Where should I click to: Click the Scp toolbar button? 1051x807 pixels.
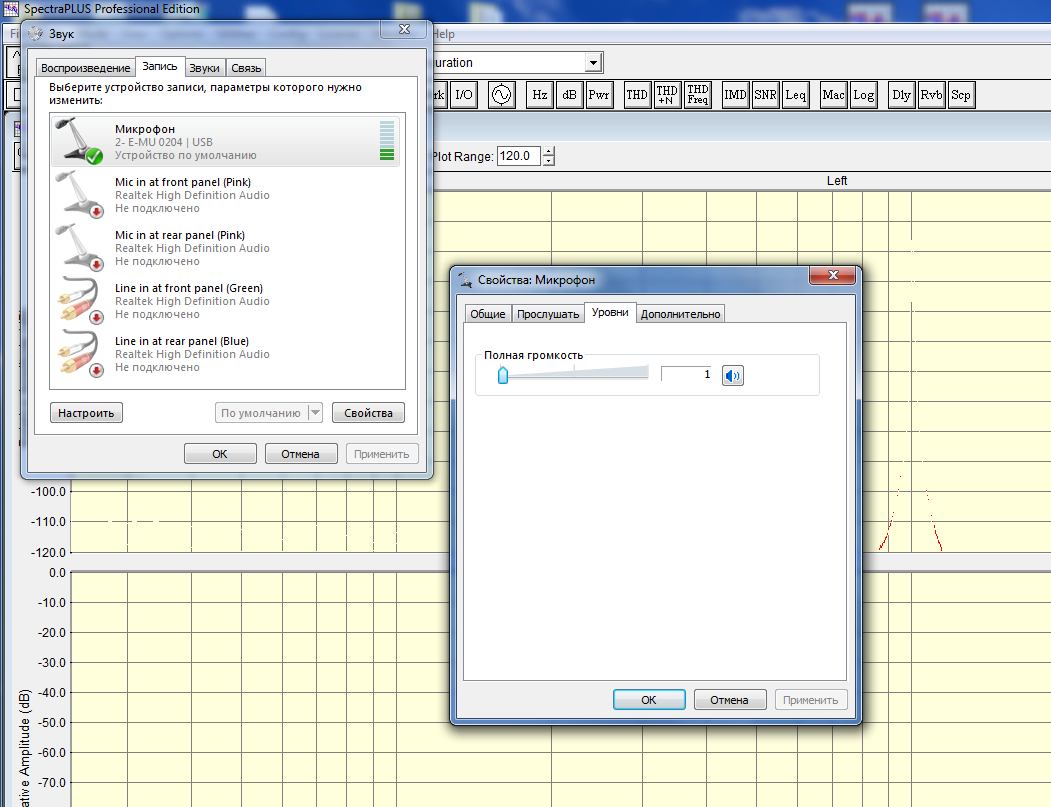(961, 95)
